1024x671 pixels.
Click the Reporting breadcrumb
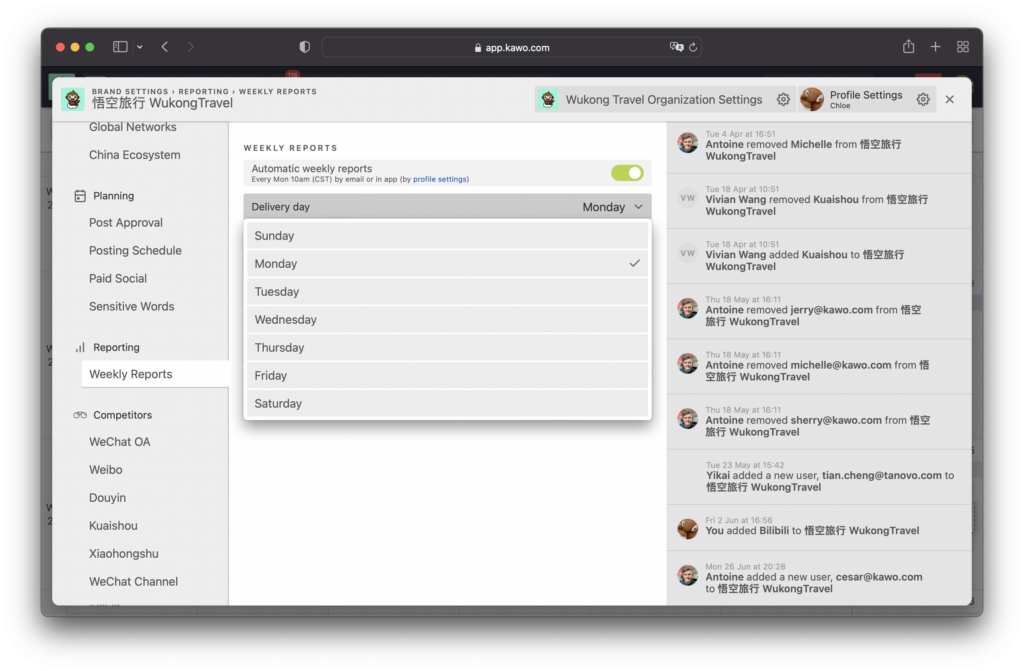tap(204, 91)
